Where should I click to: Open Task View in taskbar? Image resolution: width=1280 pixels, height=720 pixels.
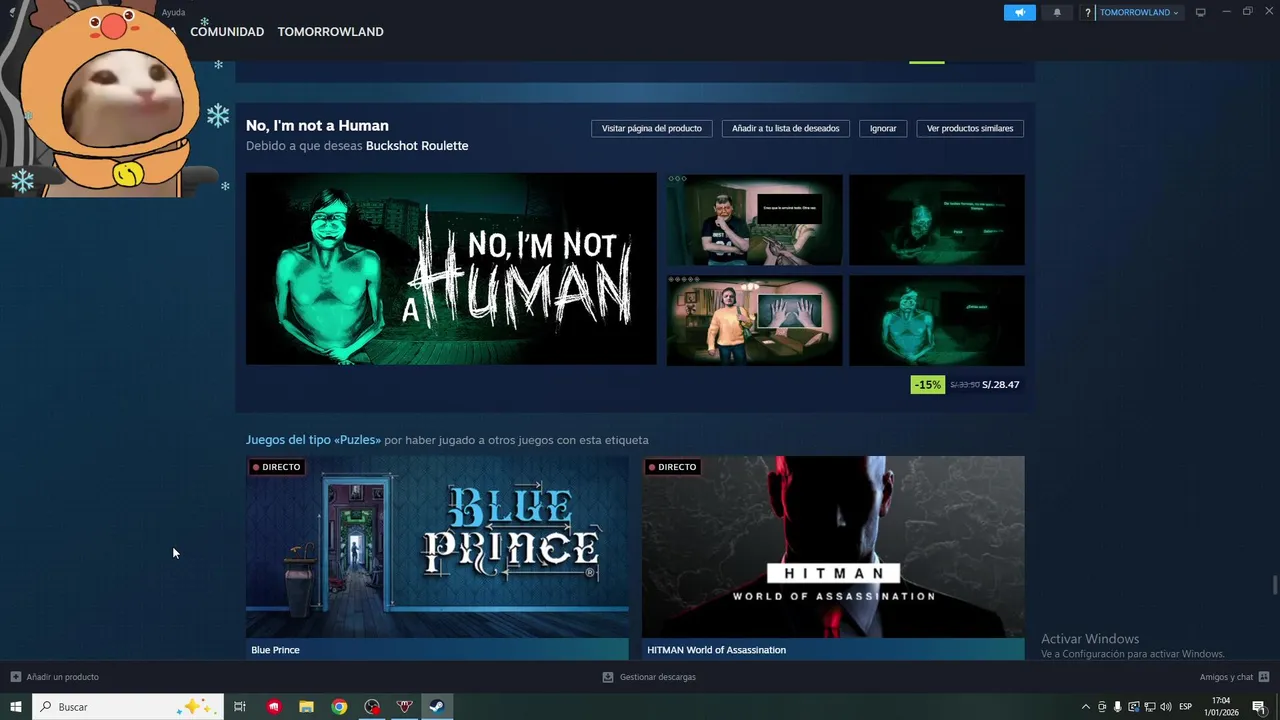pyautogui.click(x=240, y=707)
